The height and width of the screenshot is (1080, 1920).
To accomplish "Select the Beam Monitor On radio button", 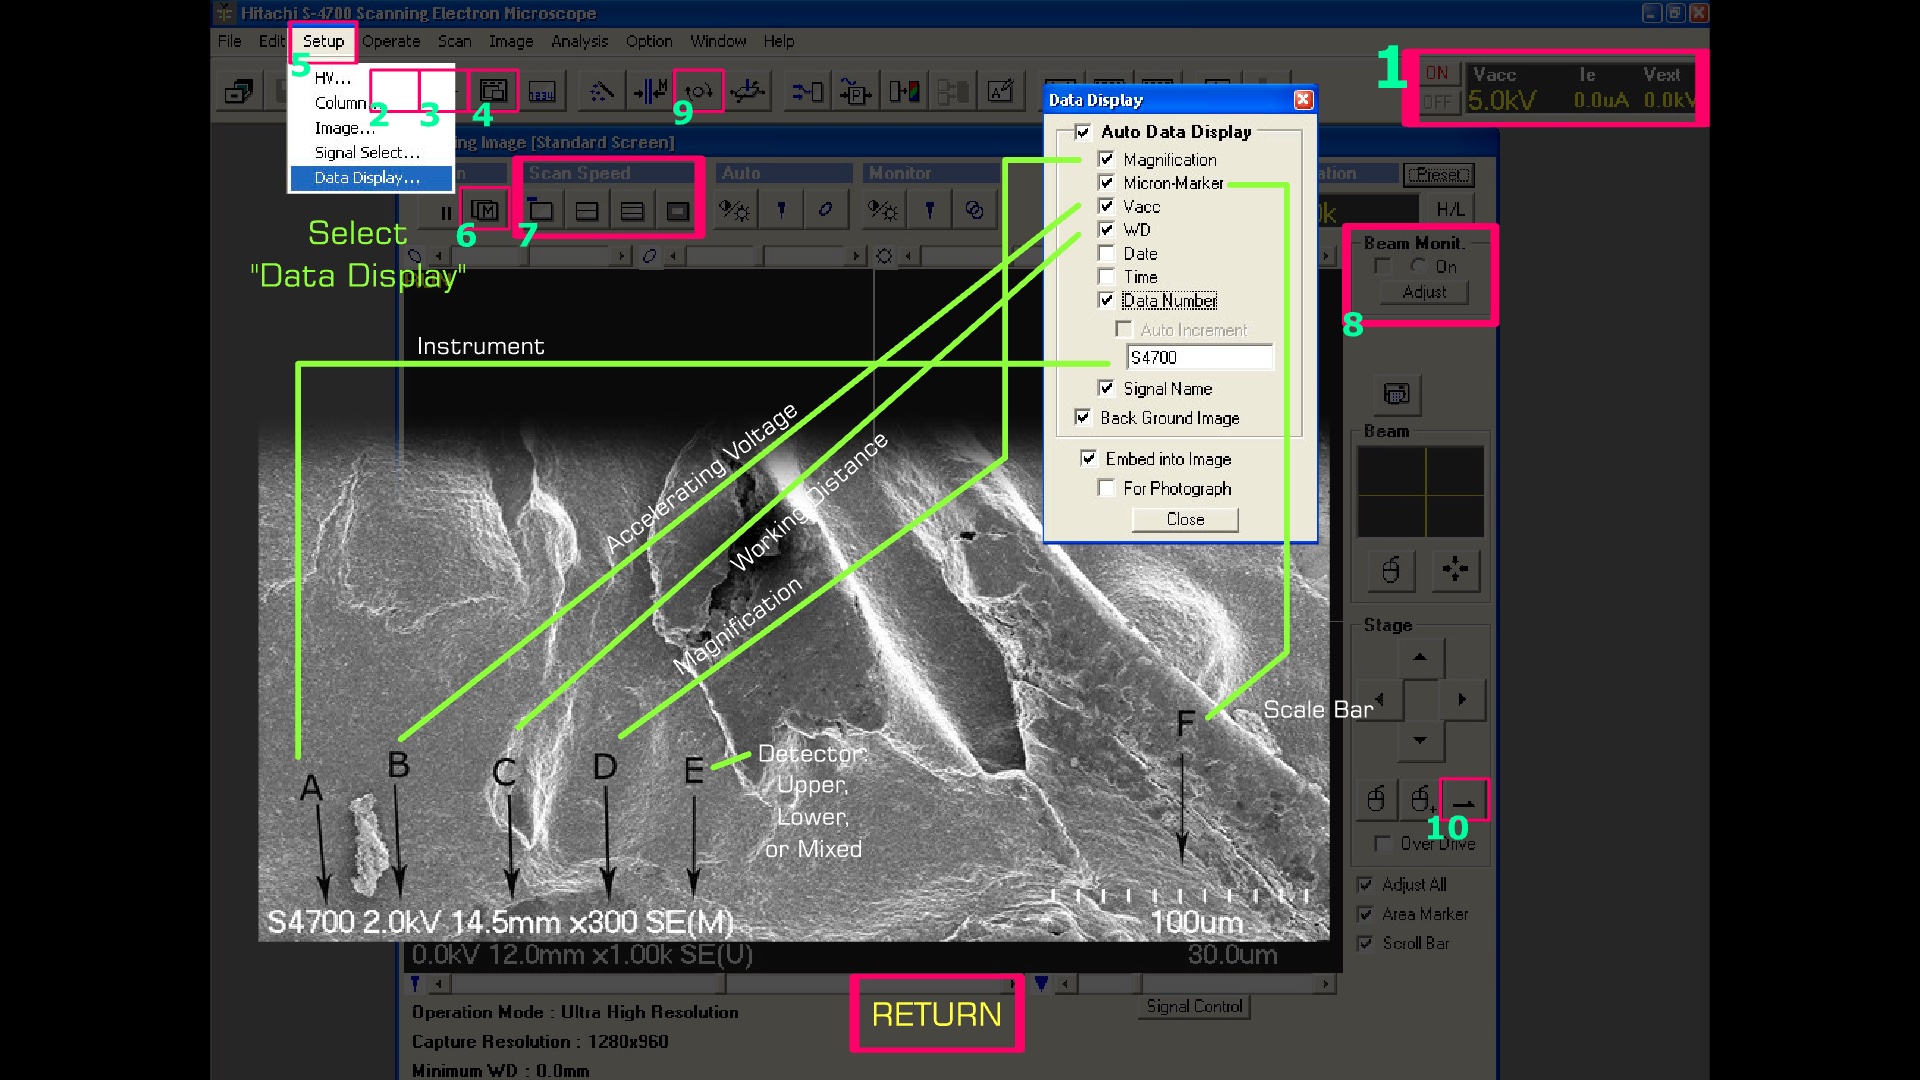I will [x=1418, y=266].
